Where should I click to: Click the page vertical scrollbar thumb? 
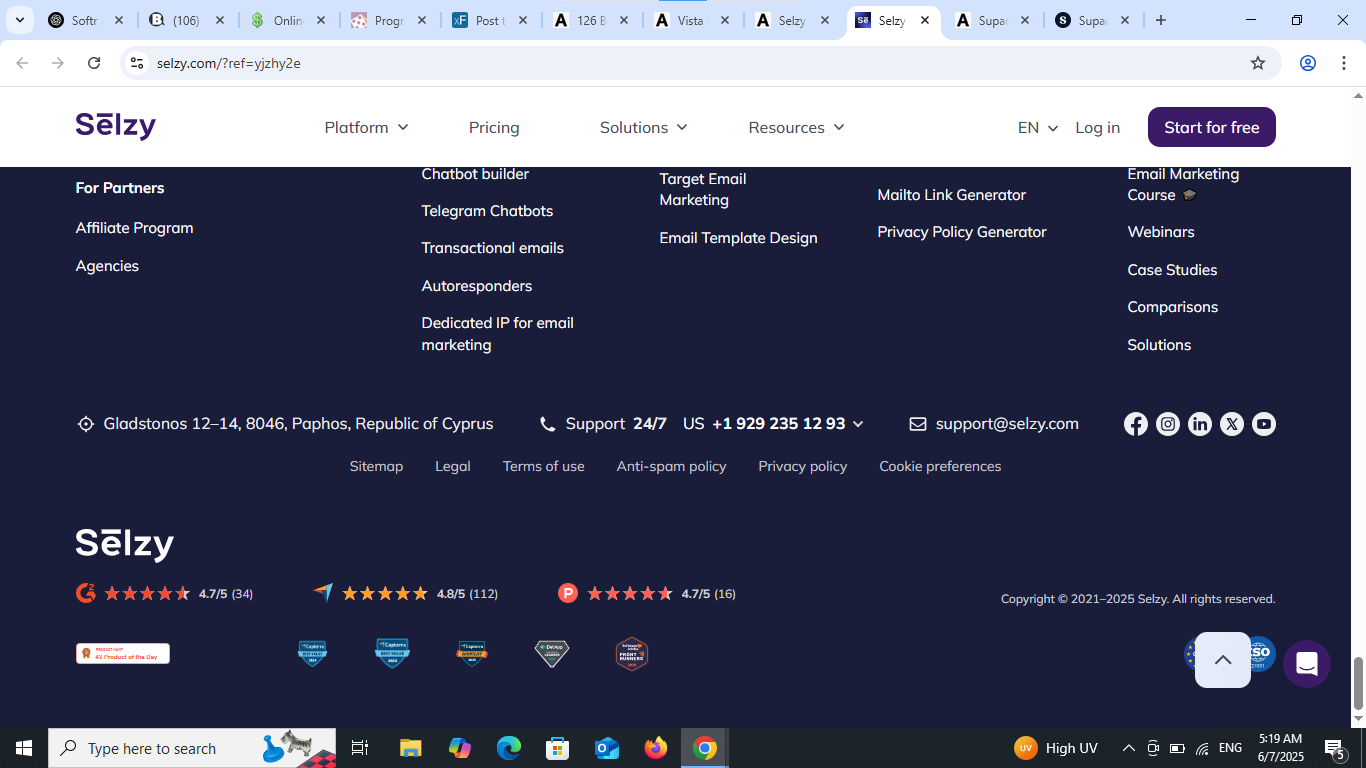point(1358,683)
